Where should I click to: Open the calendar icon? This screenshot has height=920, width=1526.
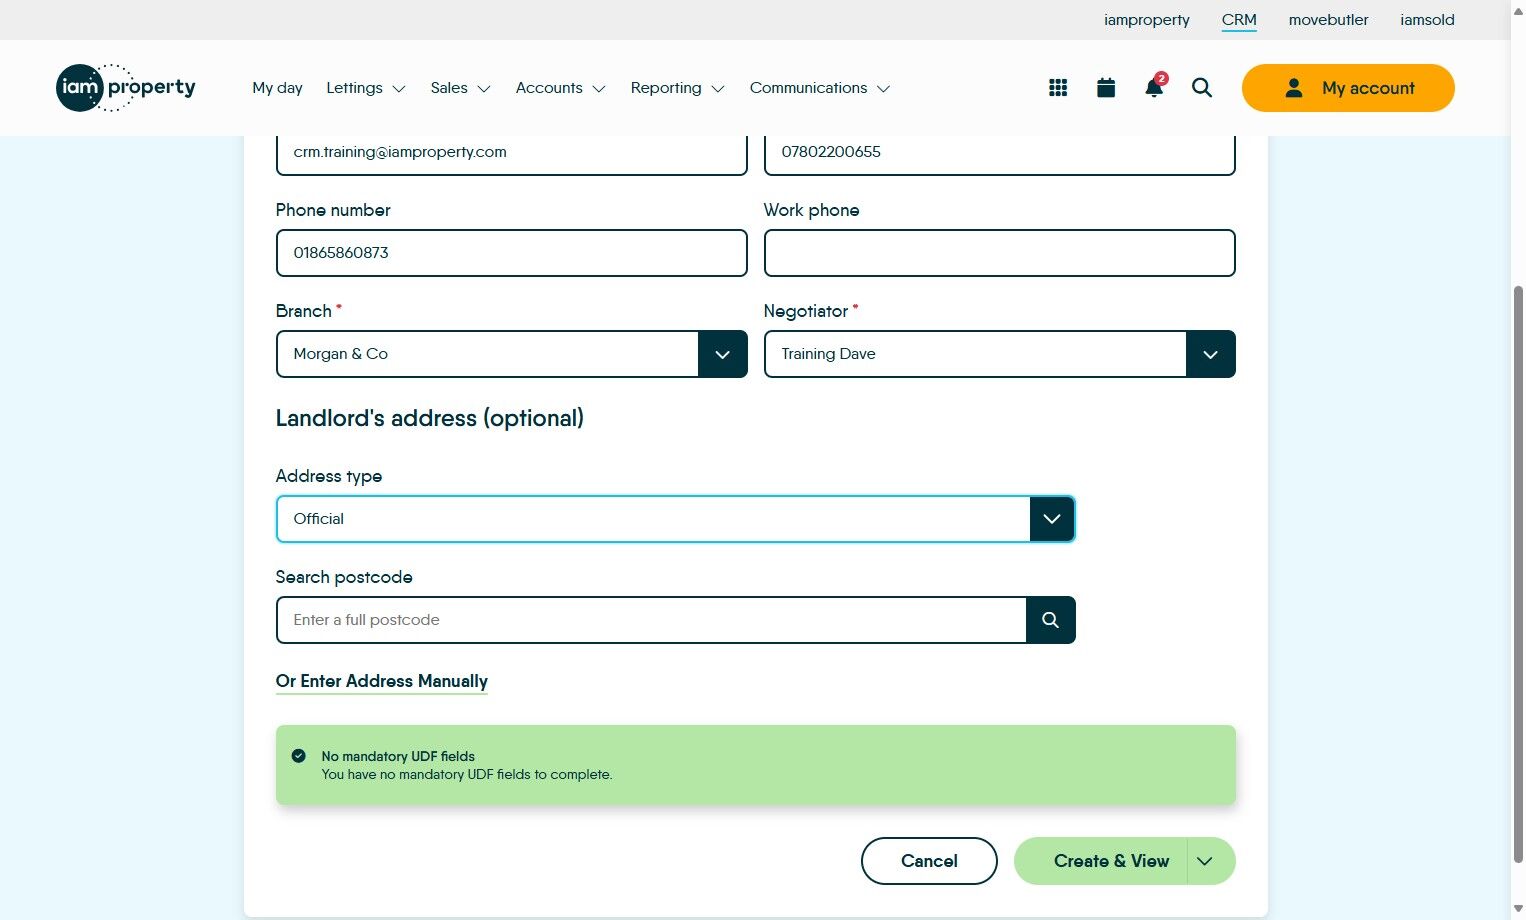pyautogui.click(x=1106, y=88)
